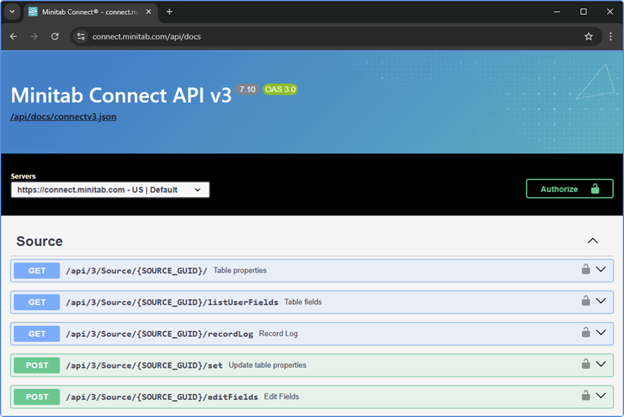Click the Authorize button
This screenshot has height=417, width=624.
click(569, 189)
